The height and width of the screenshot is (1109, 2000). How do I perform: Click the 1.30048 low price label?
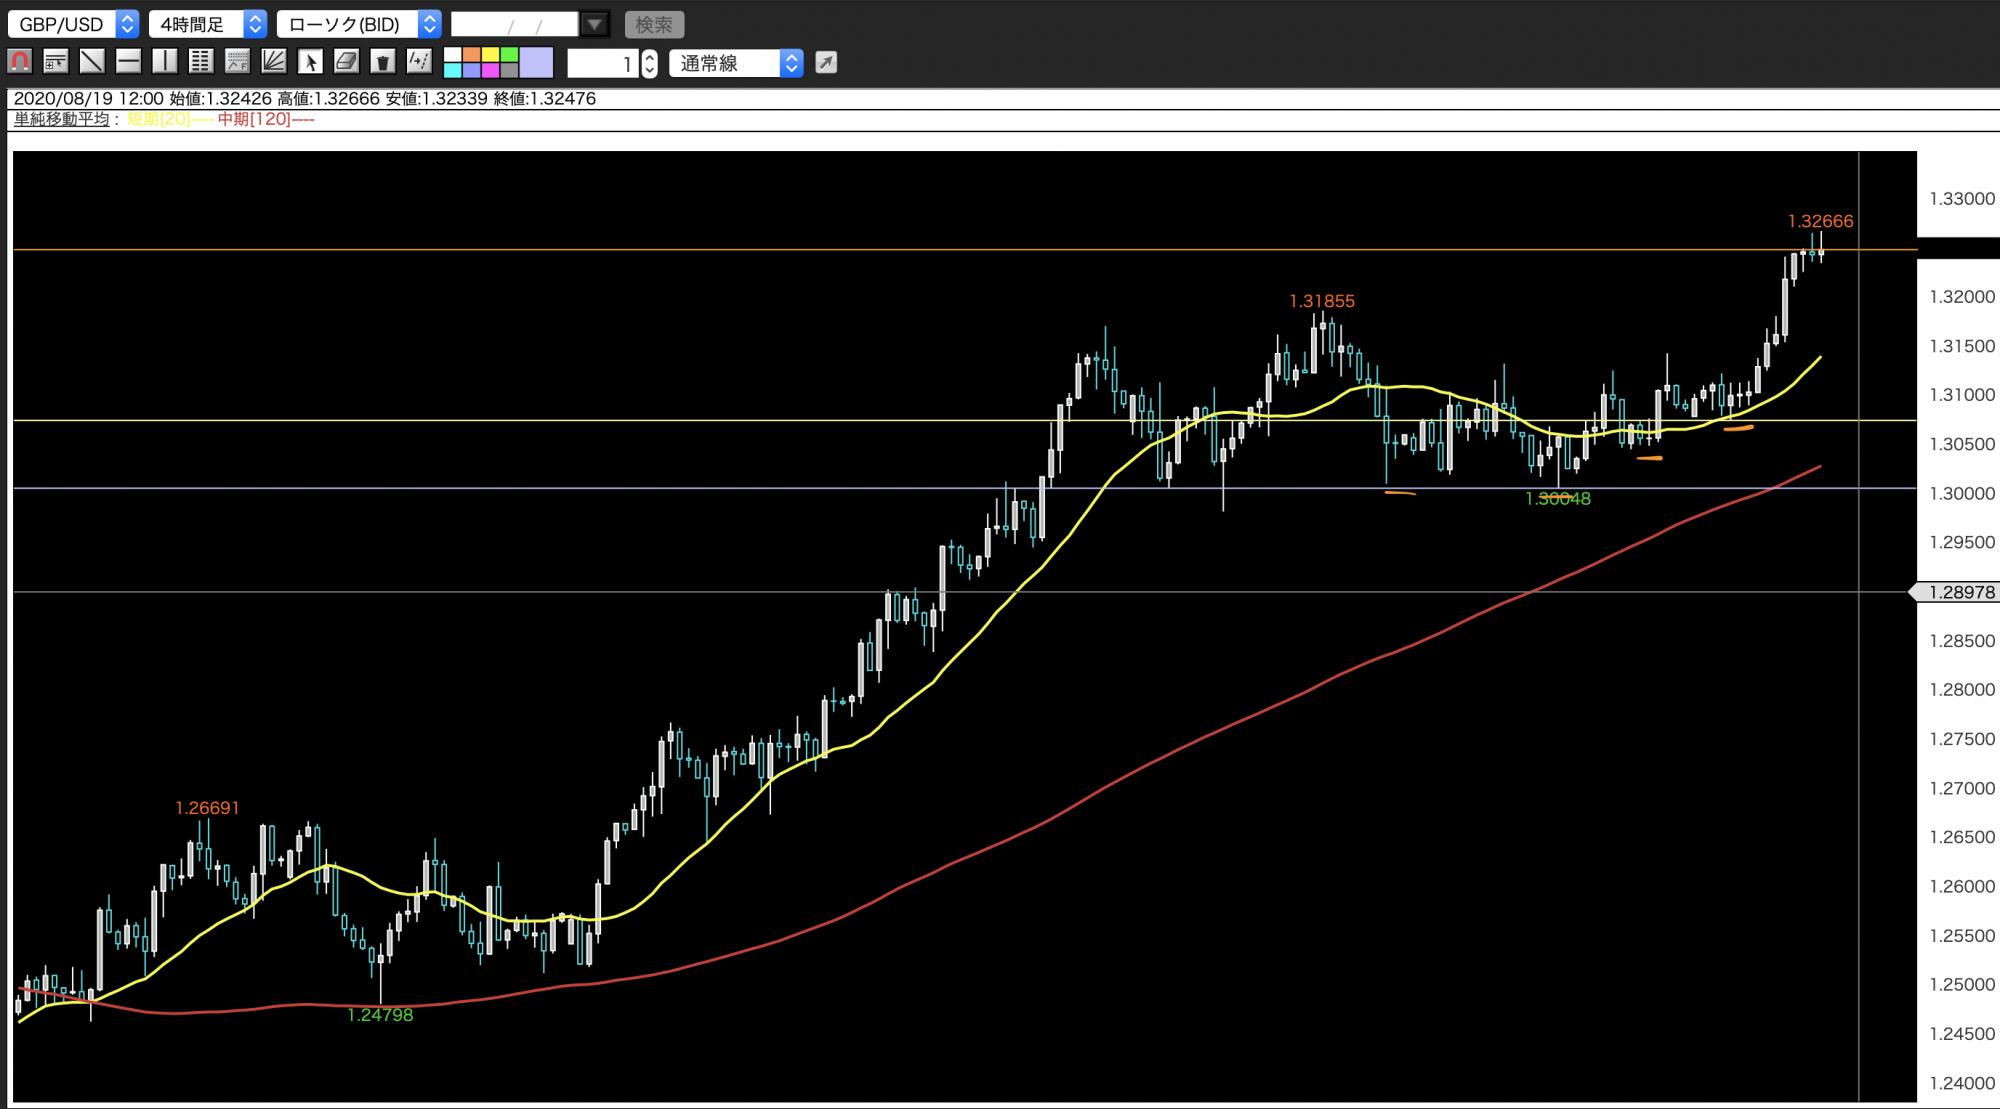1558,499
